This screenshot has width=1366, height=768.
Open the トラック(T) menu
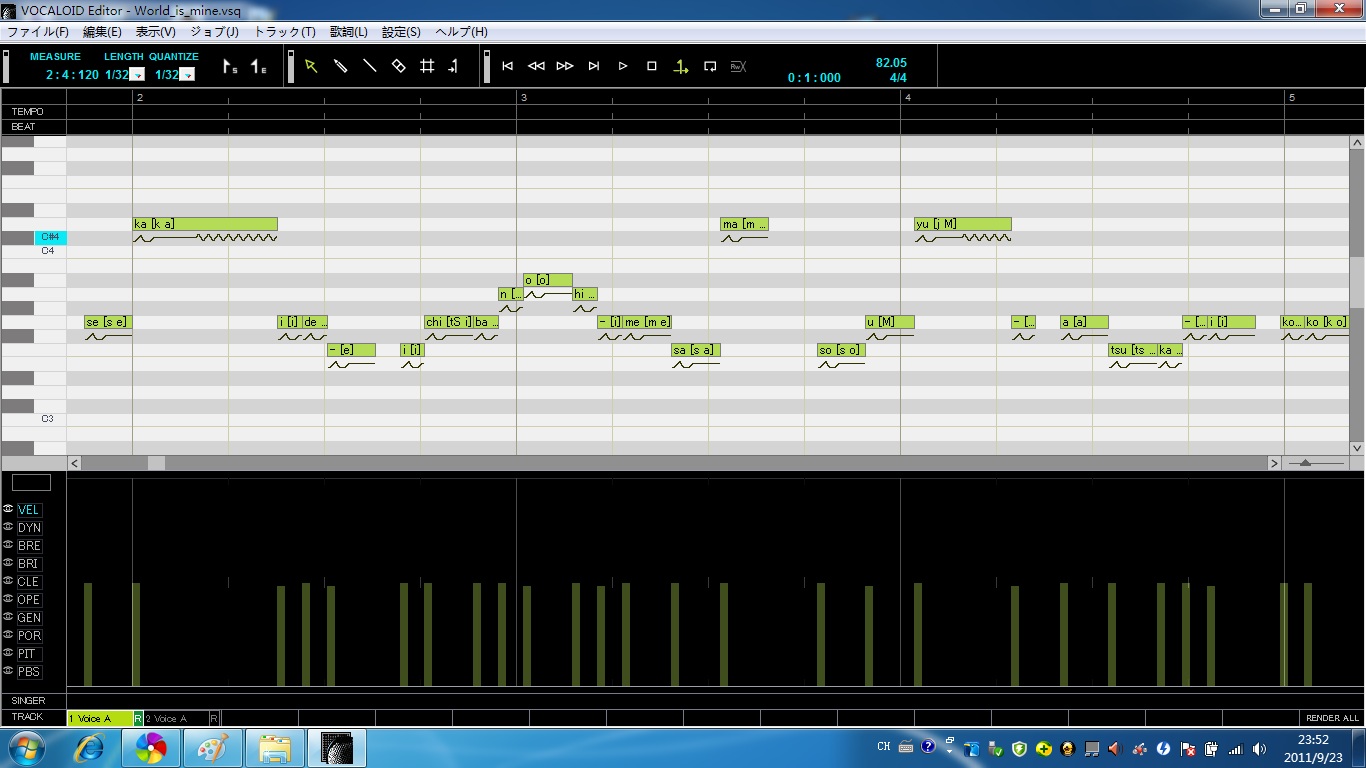click(x=284, y=32)
